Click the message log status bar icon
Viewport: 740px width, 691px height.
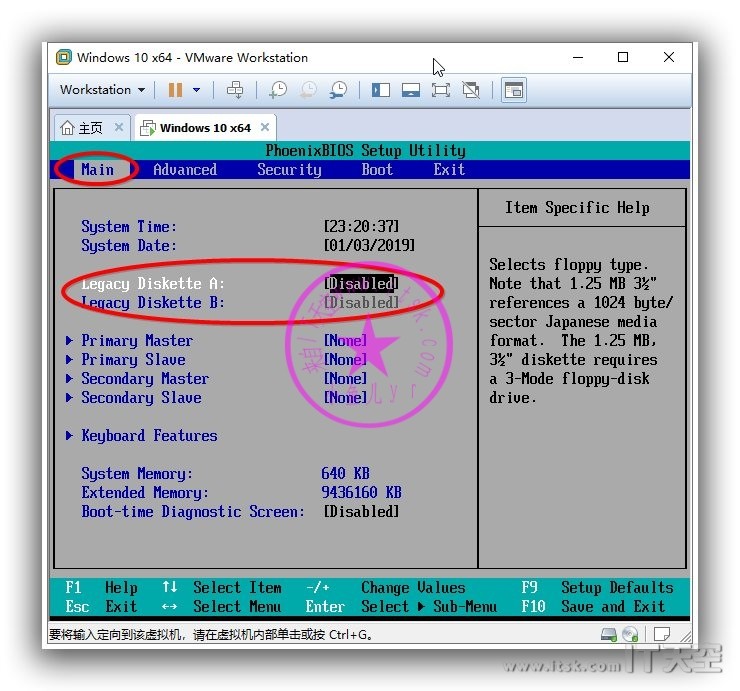662,634
